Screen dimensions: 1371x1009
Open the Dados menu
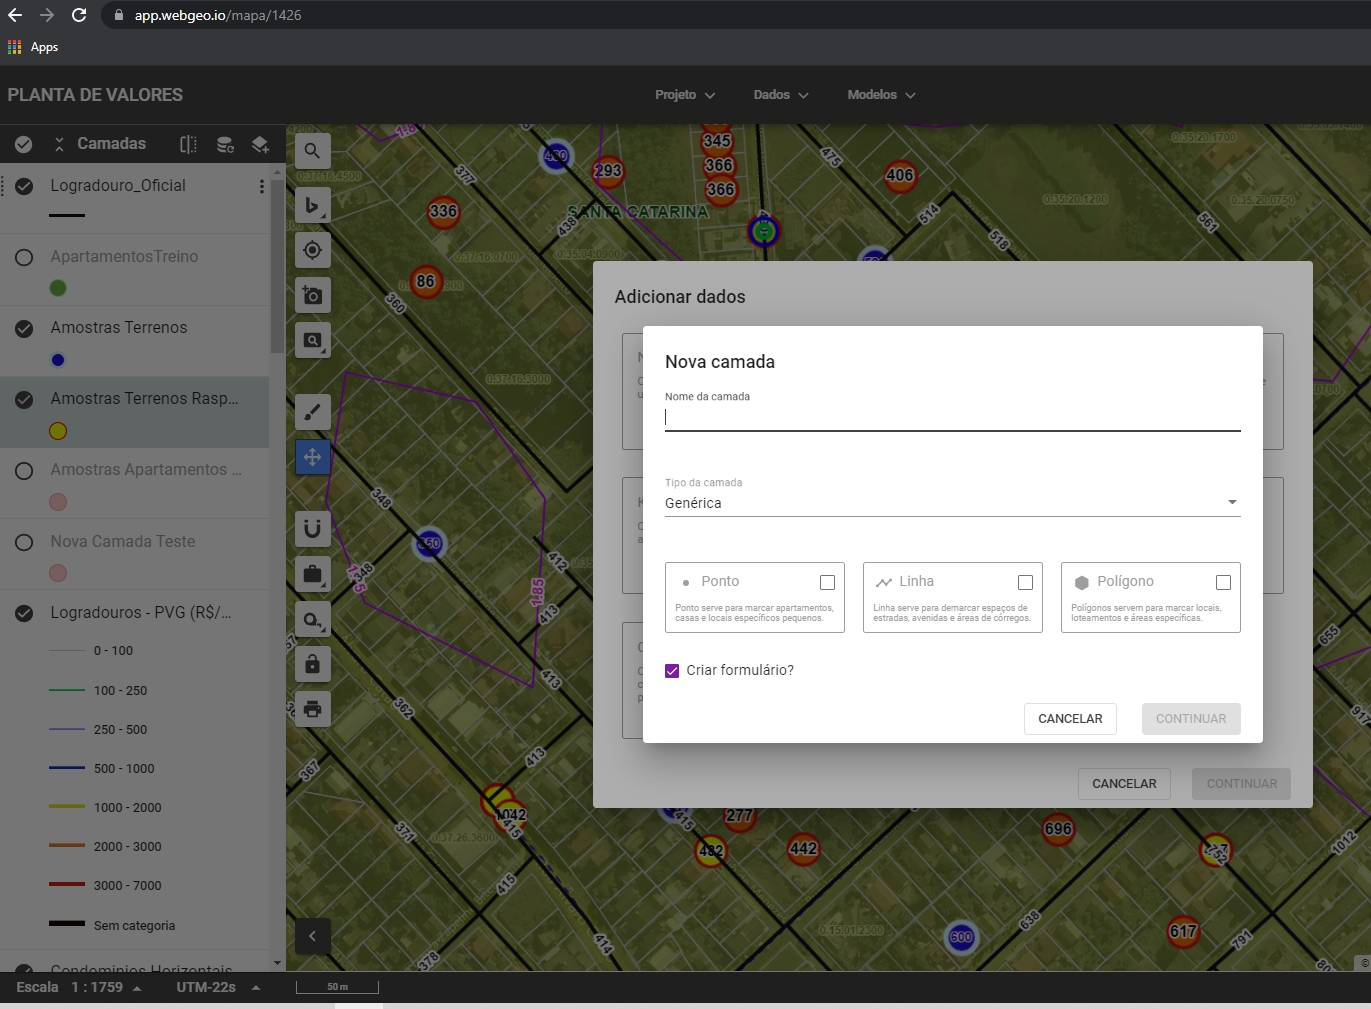[781, 95]
